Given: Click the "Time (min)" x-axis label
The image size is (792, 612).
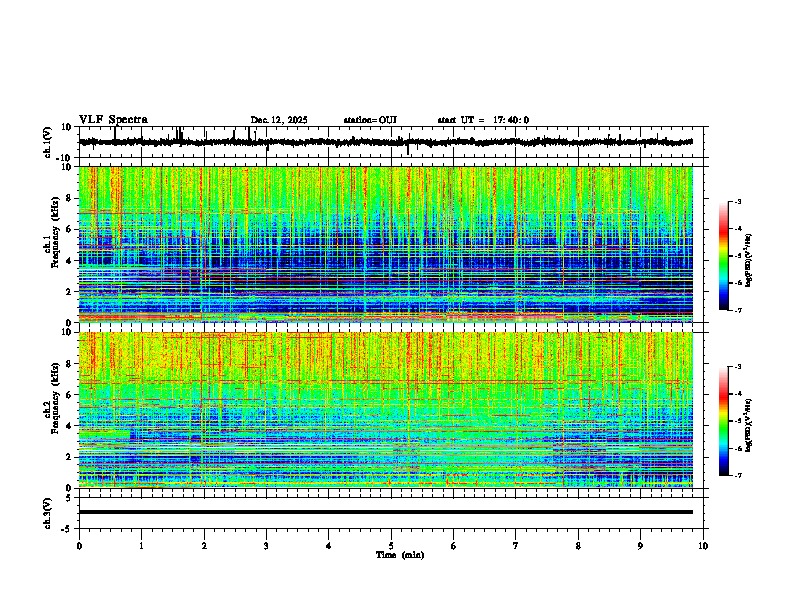Looking at the screenshot, I should (400, 555).
